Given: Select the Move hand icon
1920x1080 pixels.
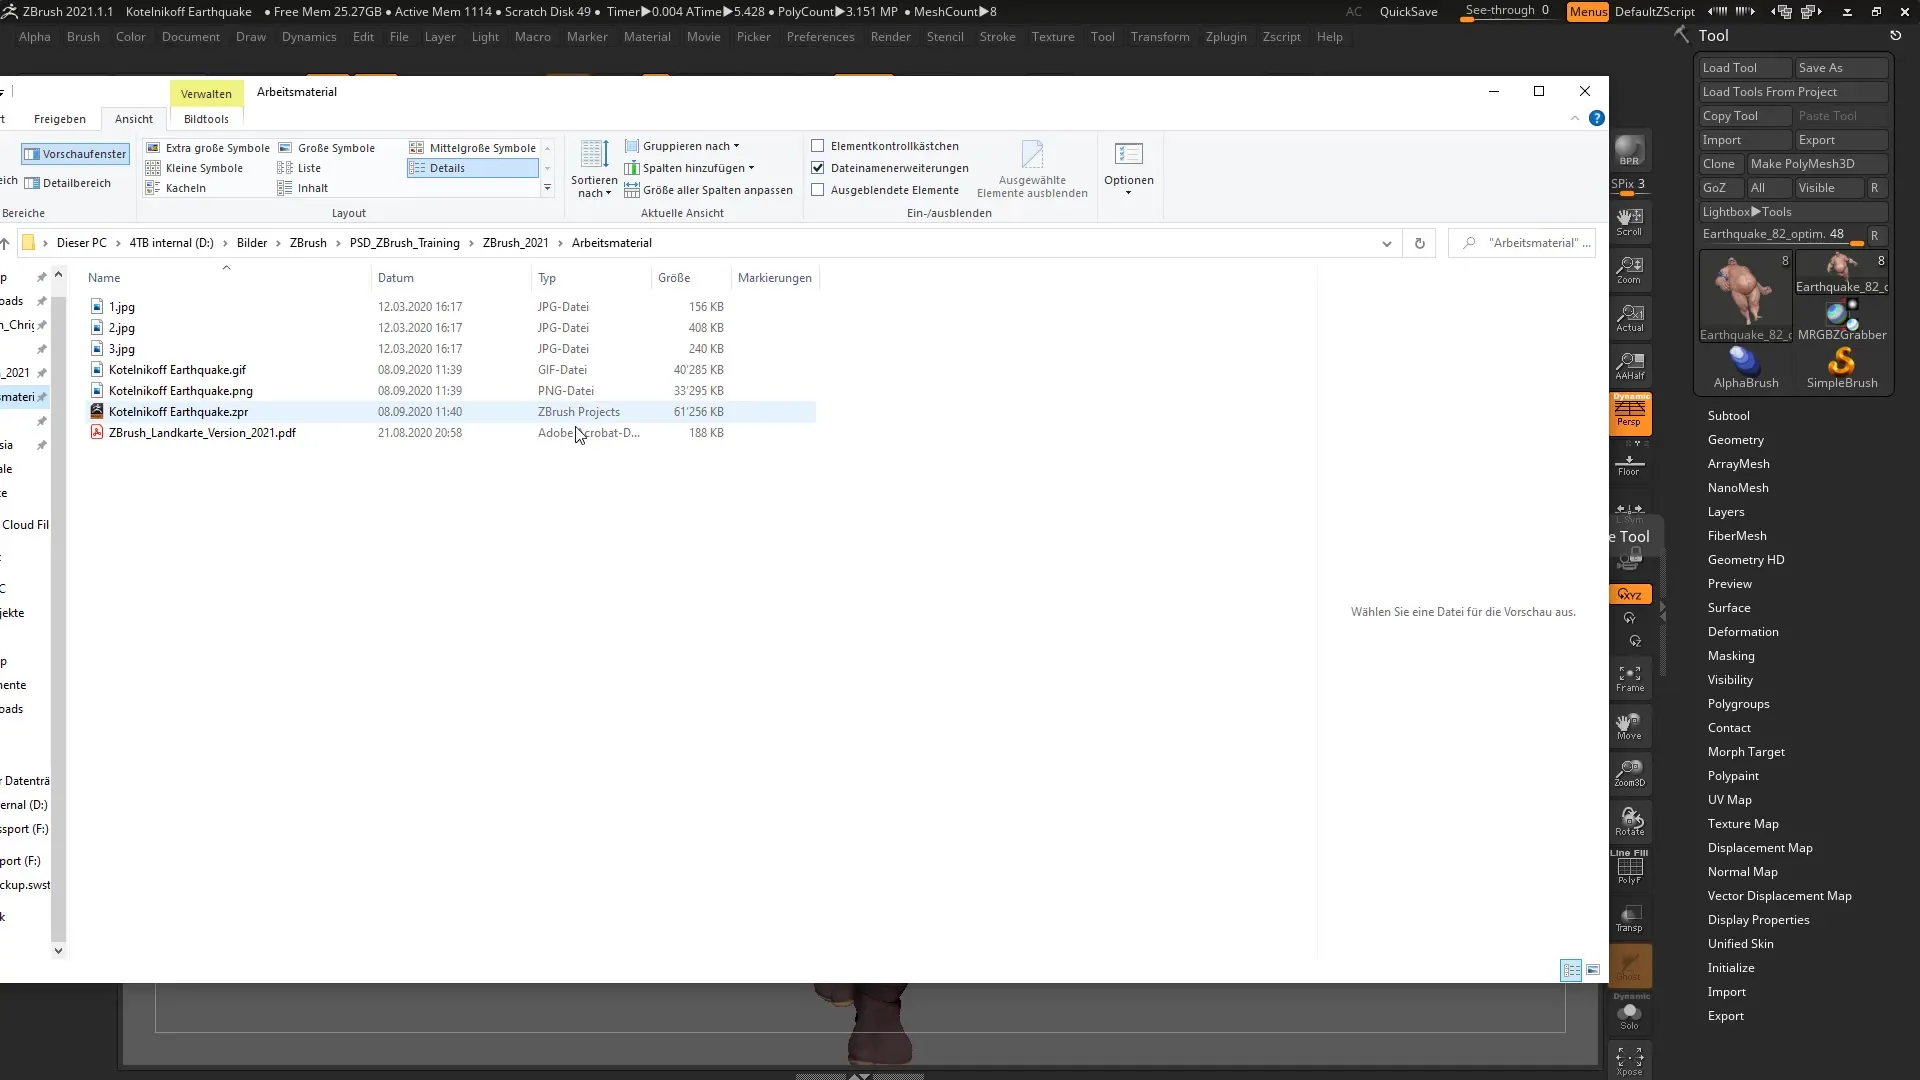Looking at the screenshot, I should point(1629,727).
